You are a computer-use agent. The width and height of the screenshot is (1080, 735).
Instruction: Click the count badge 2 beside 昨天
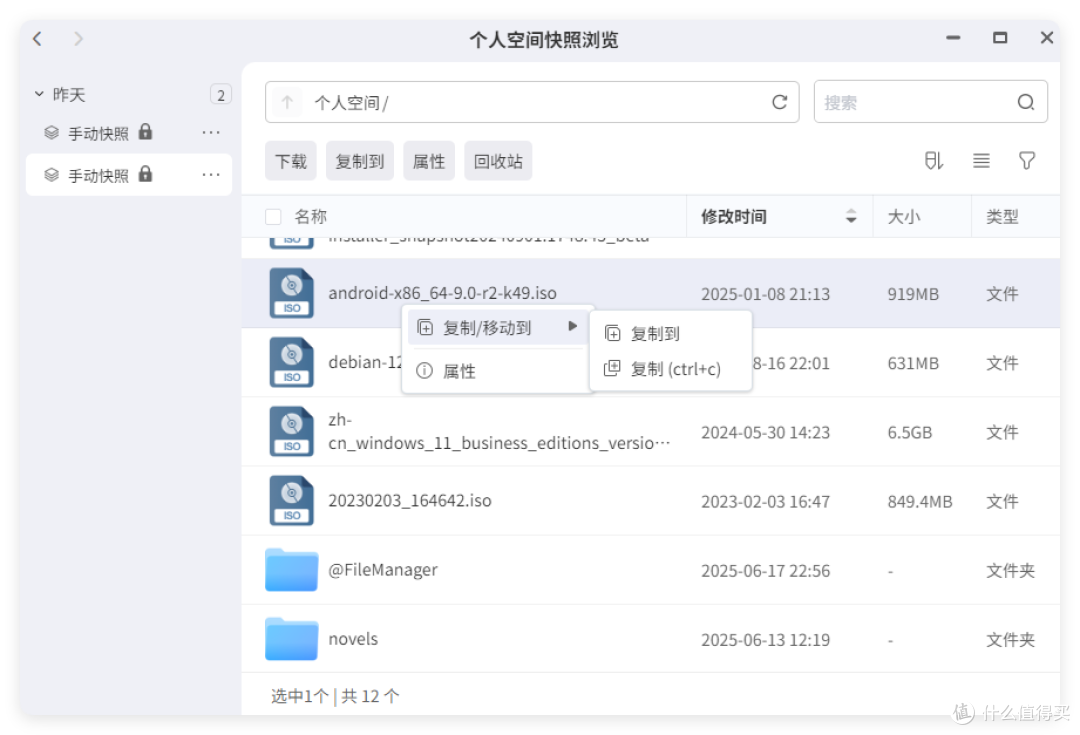pos(220,95)
